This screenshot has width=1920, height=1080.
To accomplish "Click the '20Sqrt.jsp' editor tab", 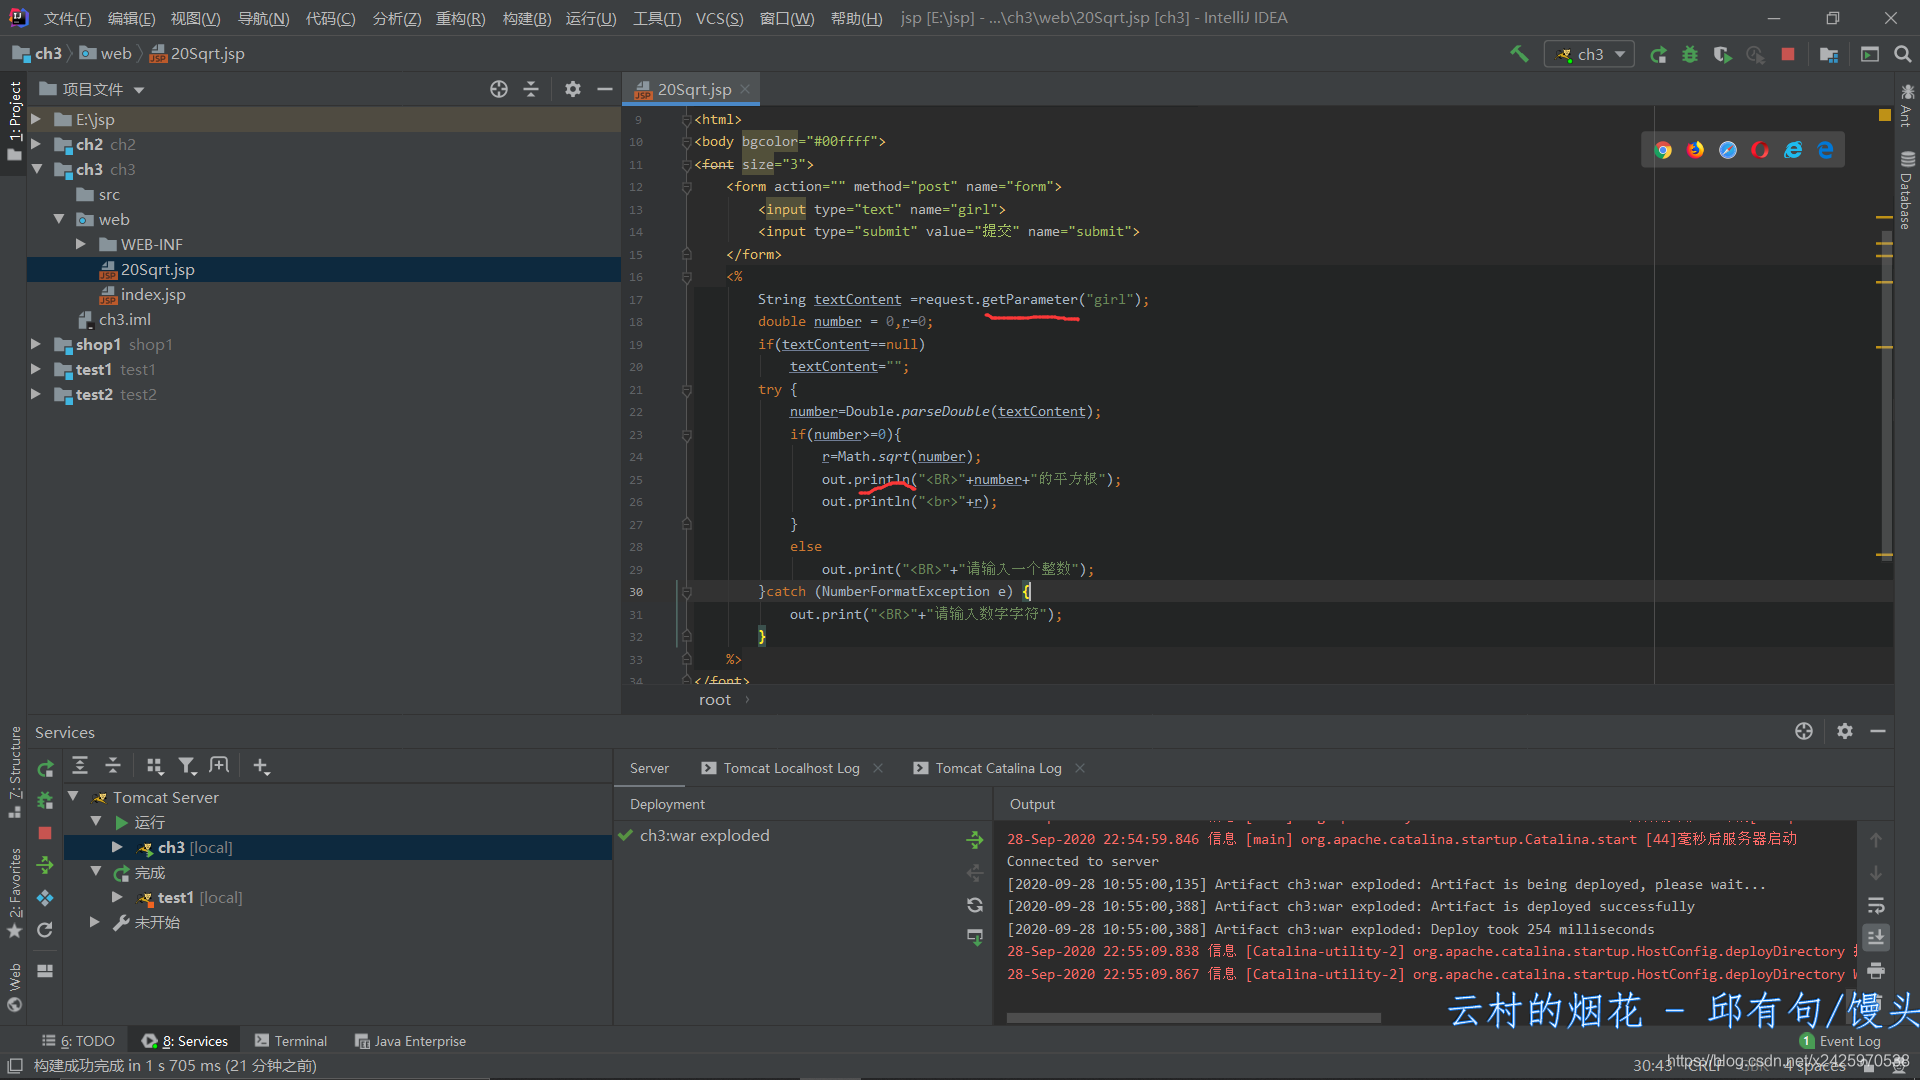I will [x=690, y=88].
